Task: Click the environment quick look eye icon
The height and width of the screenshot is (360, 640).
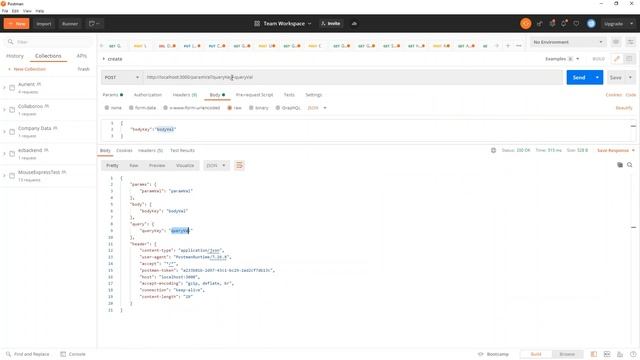Action: coord(616,42)
